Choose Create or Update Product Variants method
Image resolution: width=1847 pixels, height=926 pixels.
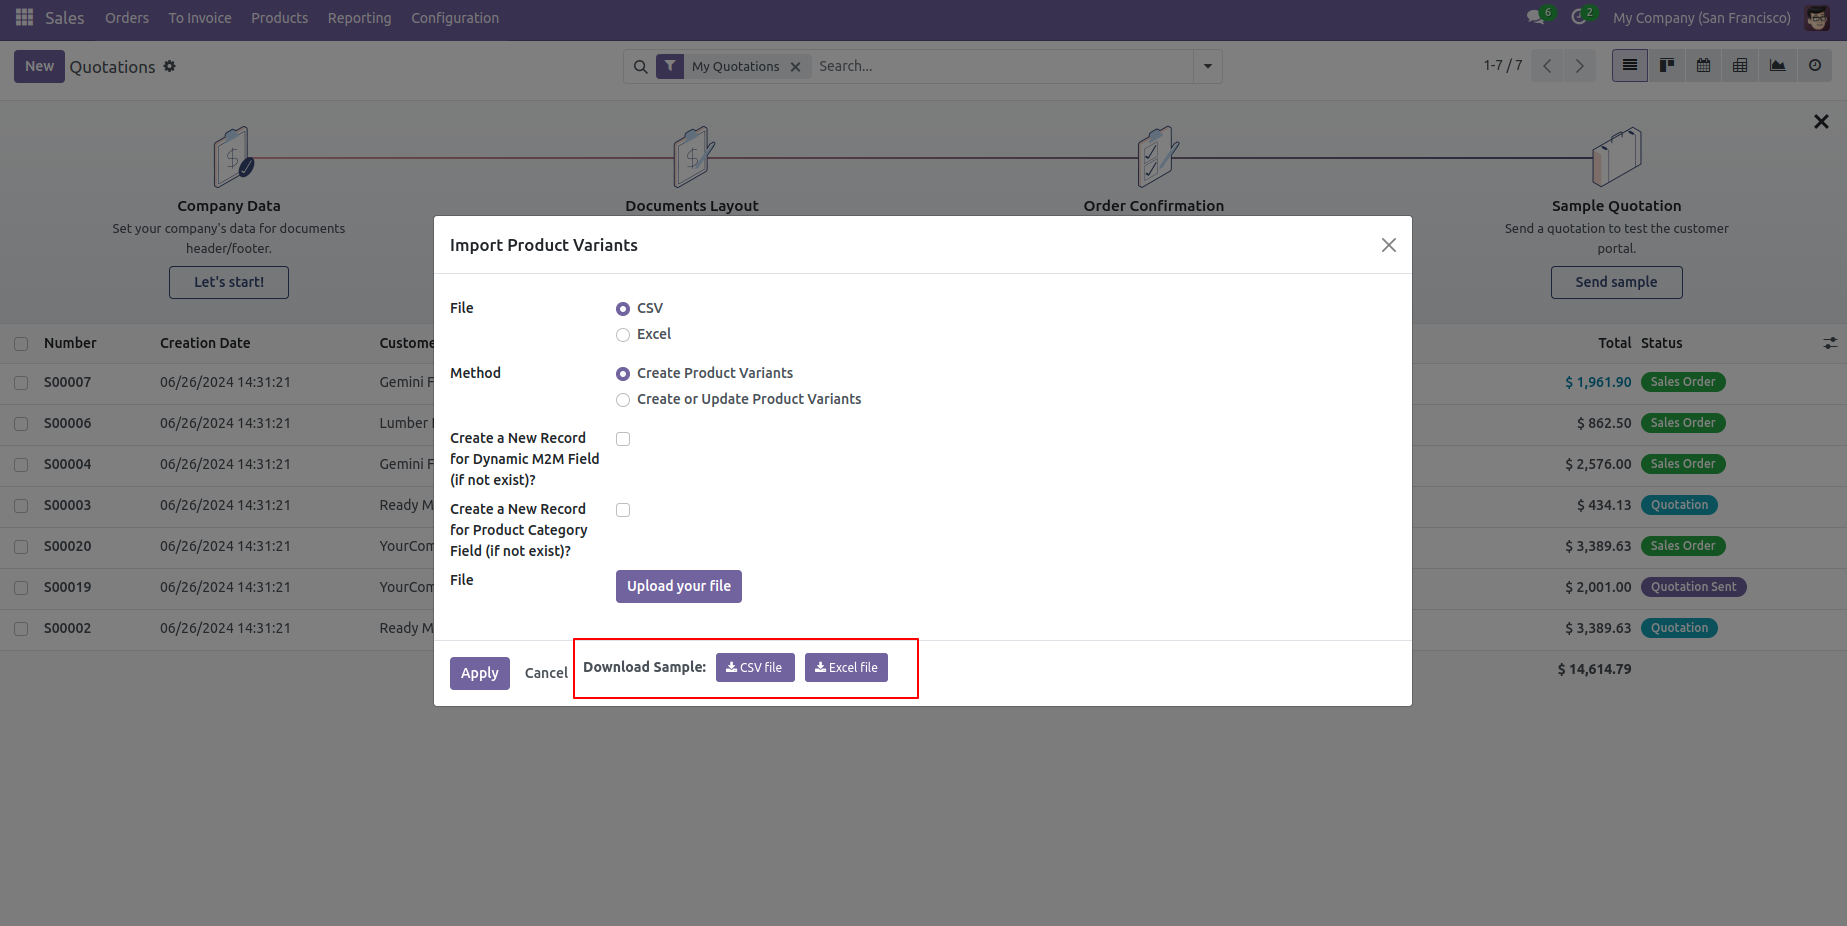pos(623,399)
